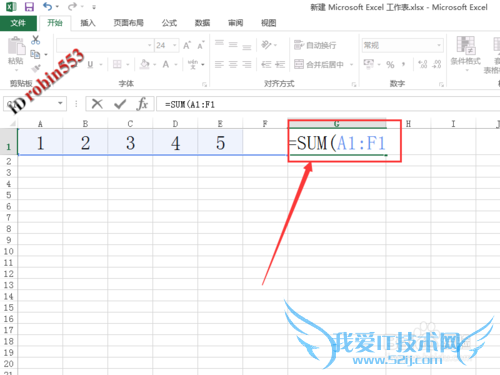Toggle underline formatting
This screenshot has width=500, height=375.
(x=90, y=64)
